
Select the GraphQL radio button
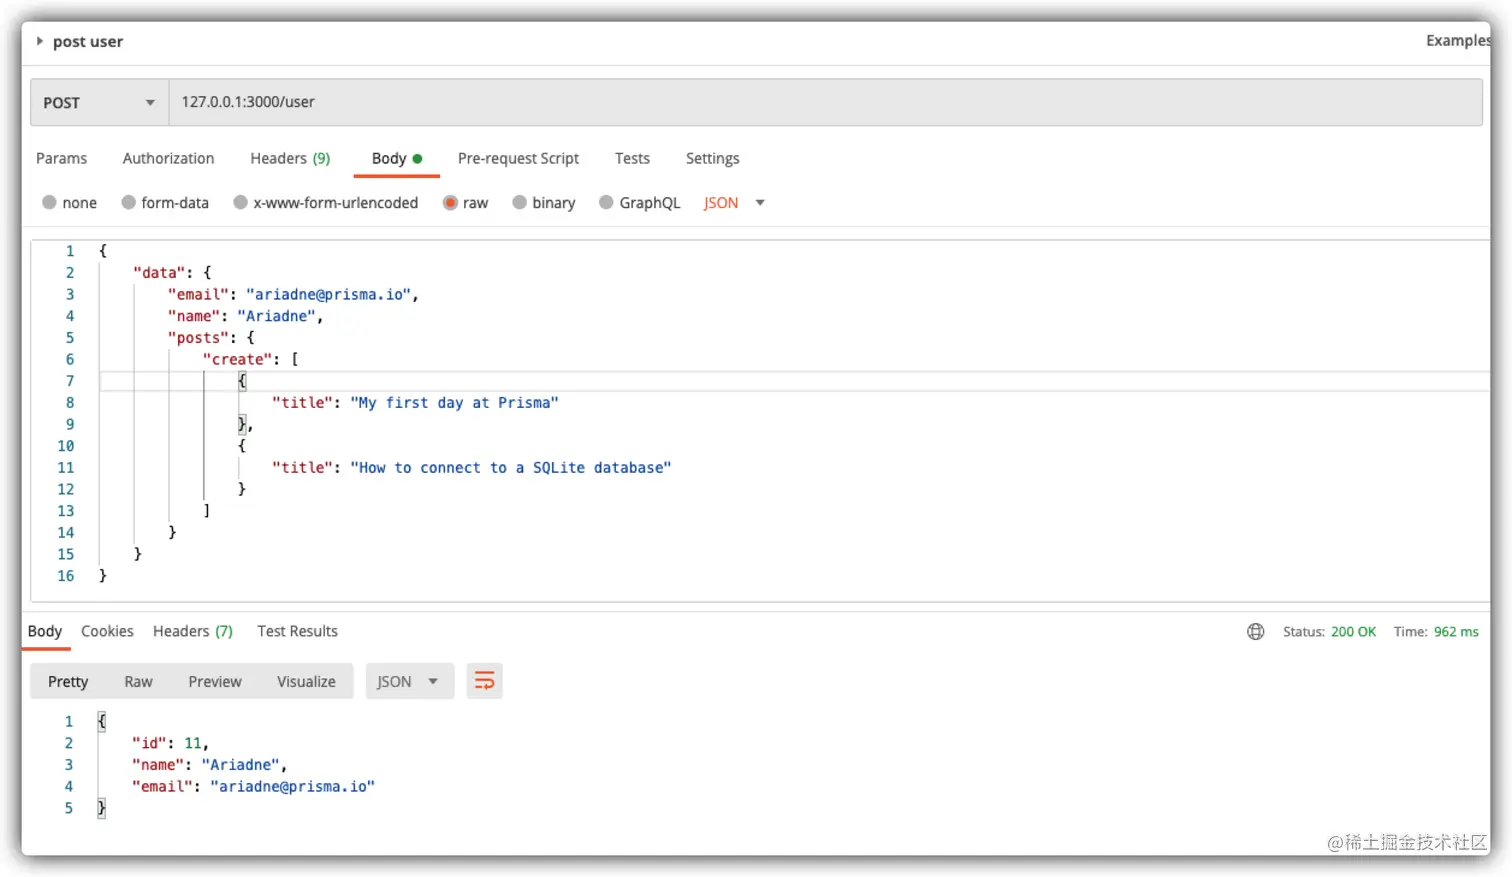point(606,202)
